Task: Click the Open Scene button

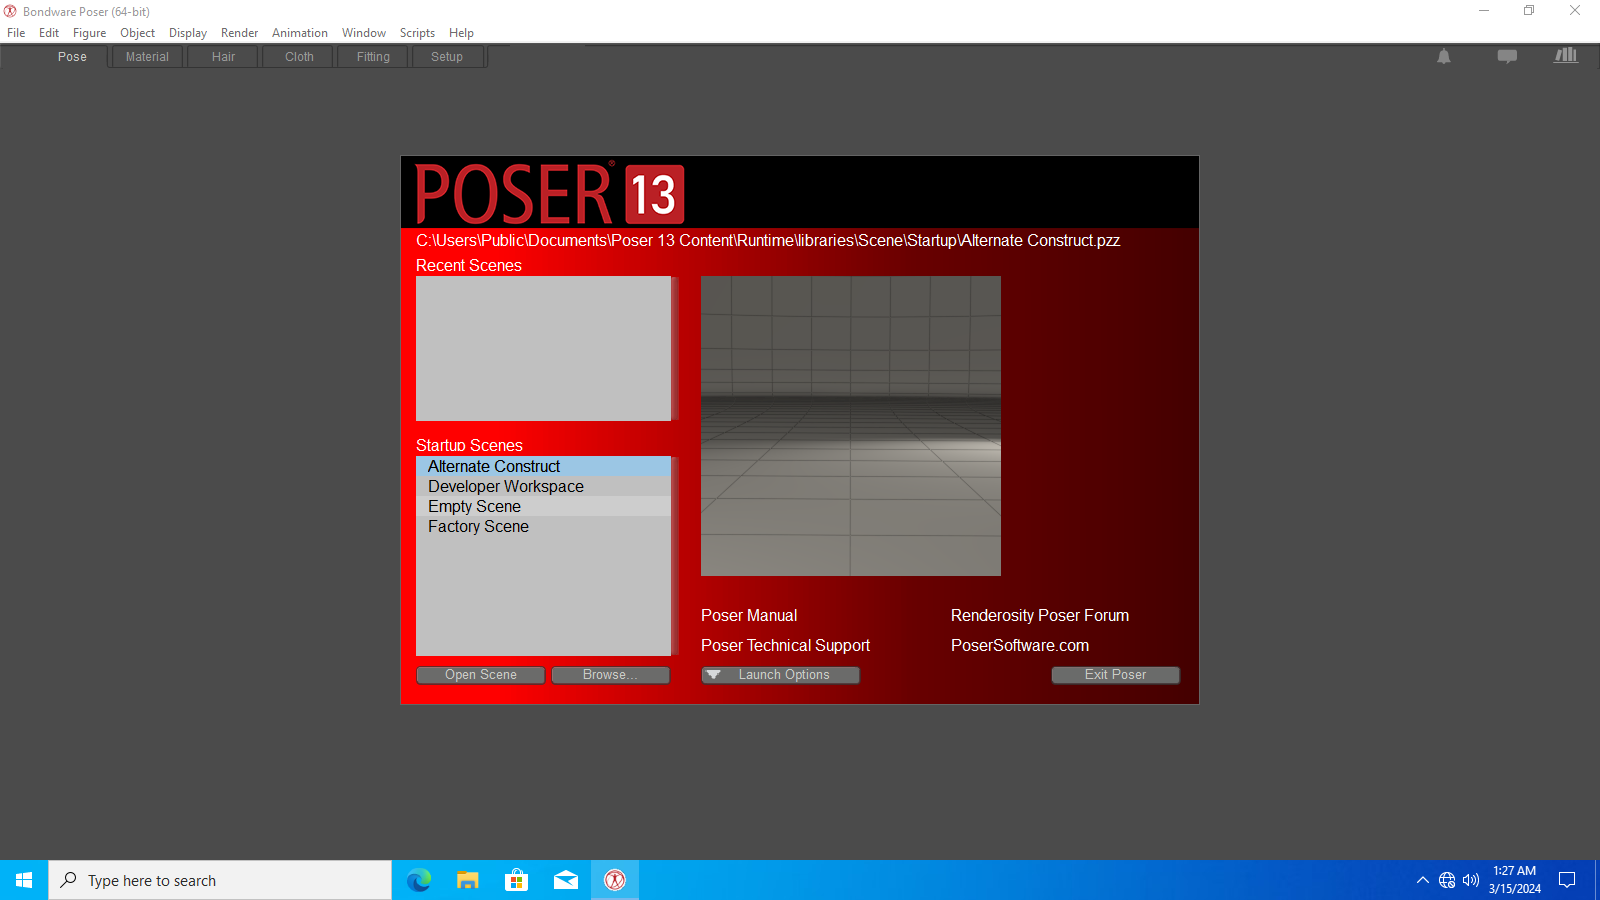Action: pyautogui.click(x=481, y=675)
